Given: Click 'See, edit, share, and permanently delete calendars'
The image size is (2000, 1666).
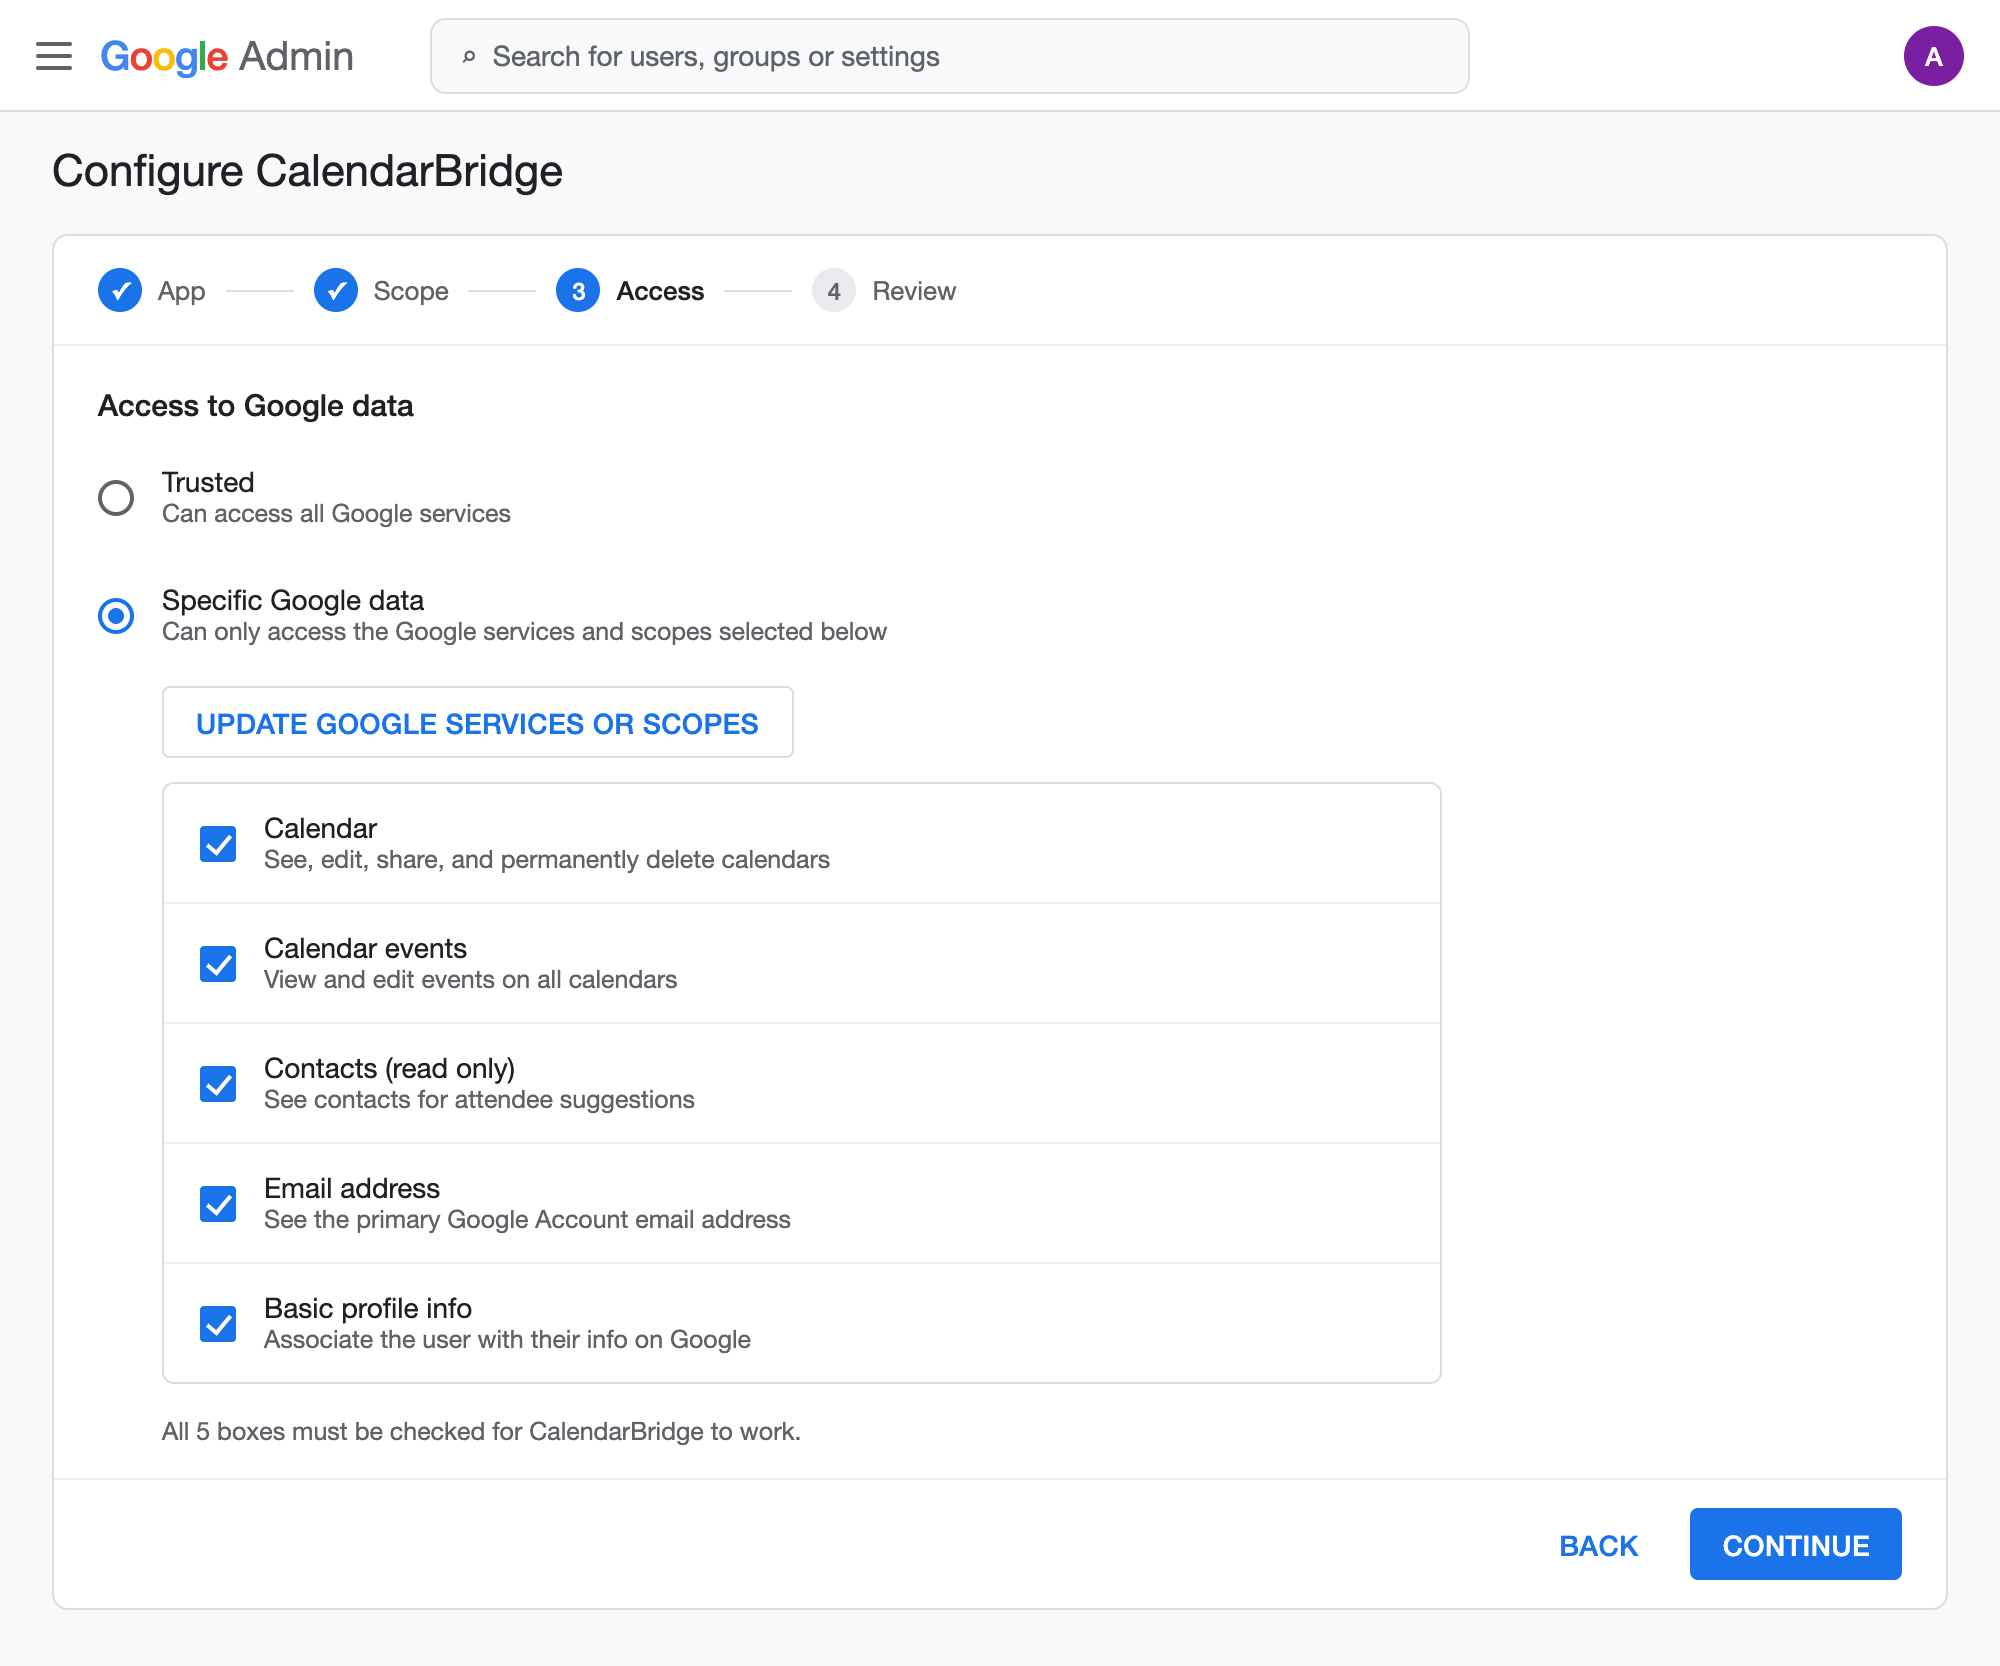Looking at the screenshot, I should [x=547, y=860].
